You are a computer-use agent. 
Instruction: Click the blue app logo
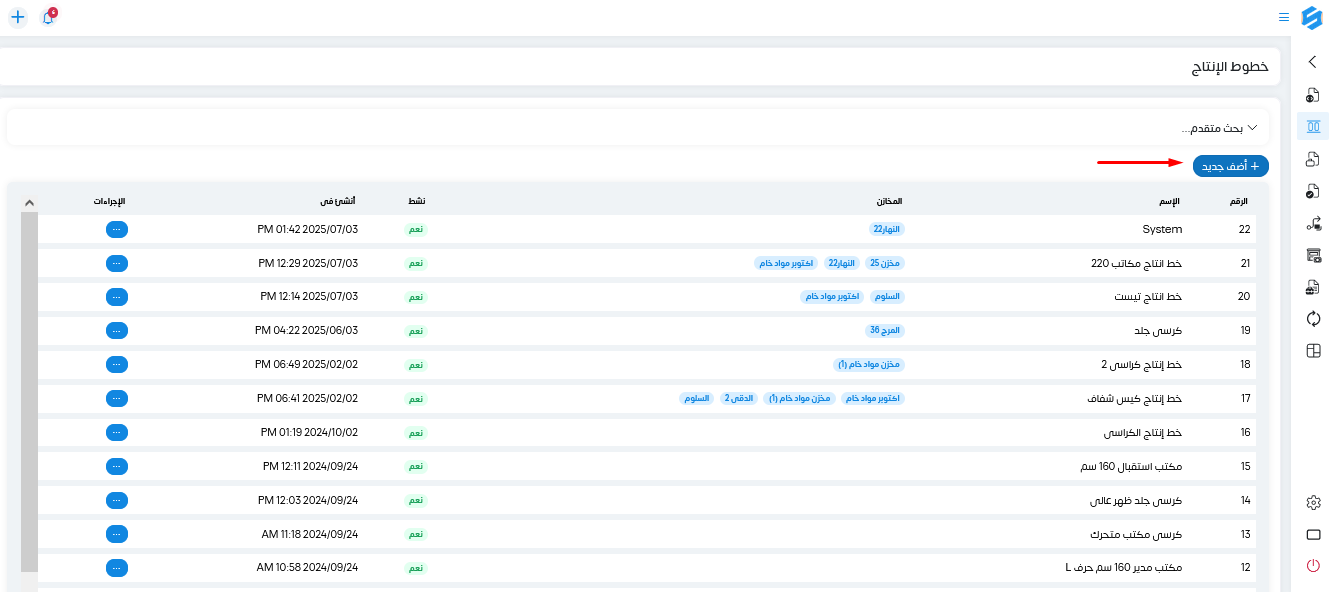(x=1312, y=17)
